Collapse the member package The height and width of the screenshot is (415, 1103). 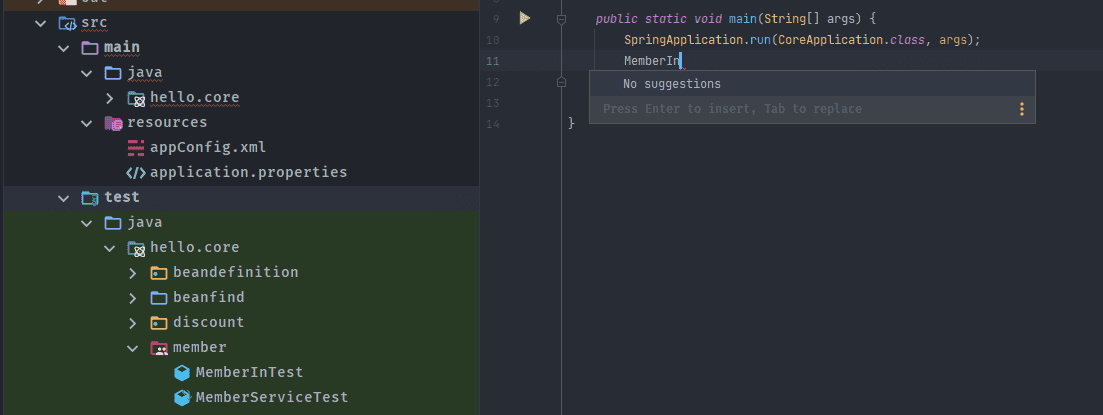point(133,348)
